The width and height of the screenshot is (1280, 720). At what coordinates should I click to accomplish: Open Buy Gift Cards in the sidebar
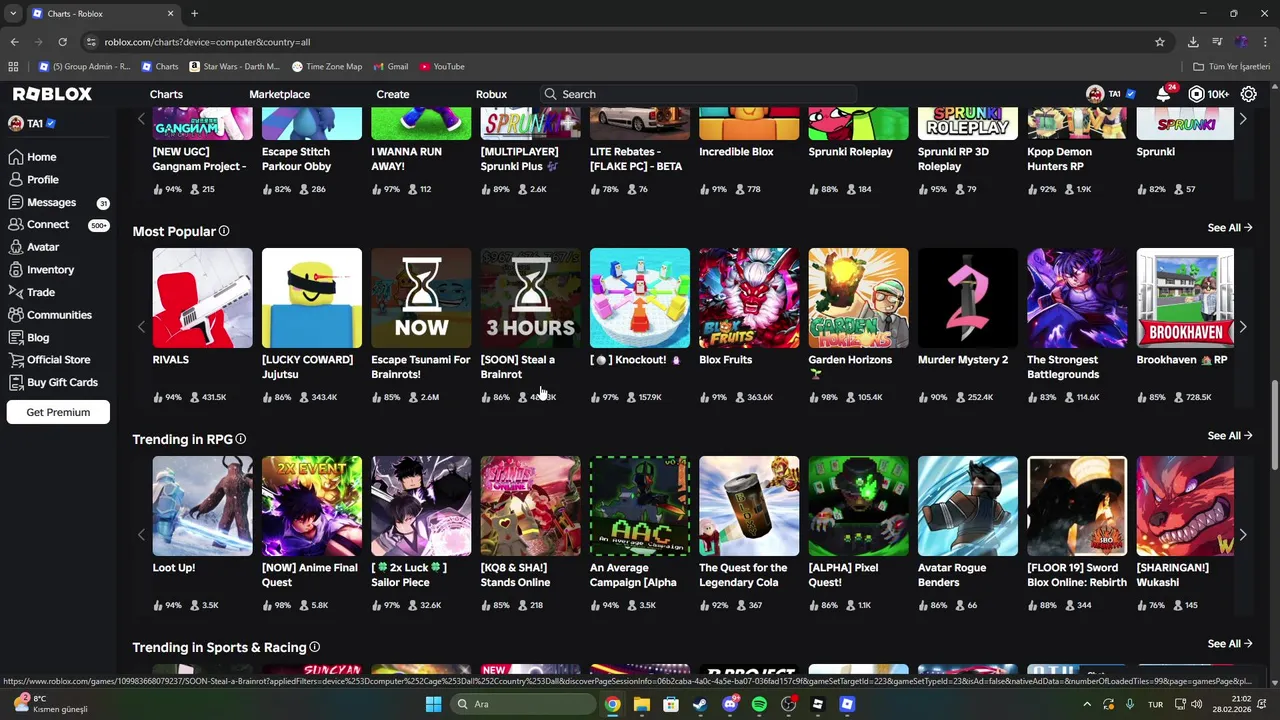pos(58,382)
